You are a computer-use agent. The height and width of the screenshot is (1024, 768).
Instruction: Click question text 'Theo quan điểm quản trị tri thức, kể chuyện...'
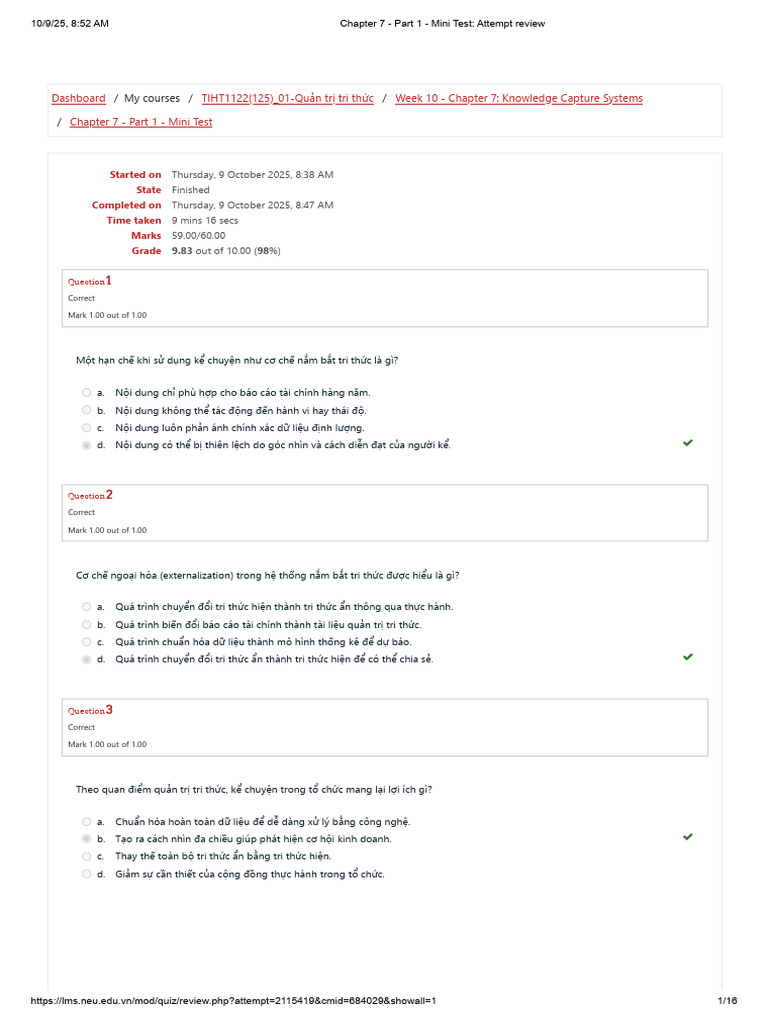[x=254, y=790]
